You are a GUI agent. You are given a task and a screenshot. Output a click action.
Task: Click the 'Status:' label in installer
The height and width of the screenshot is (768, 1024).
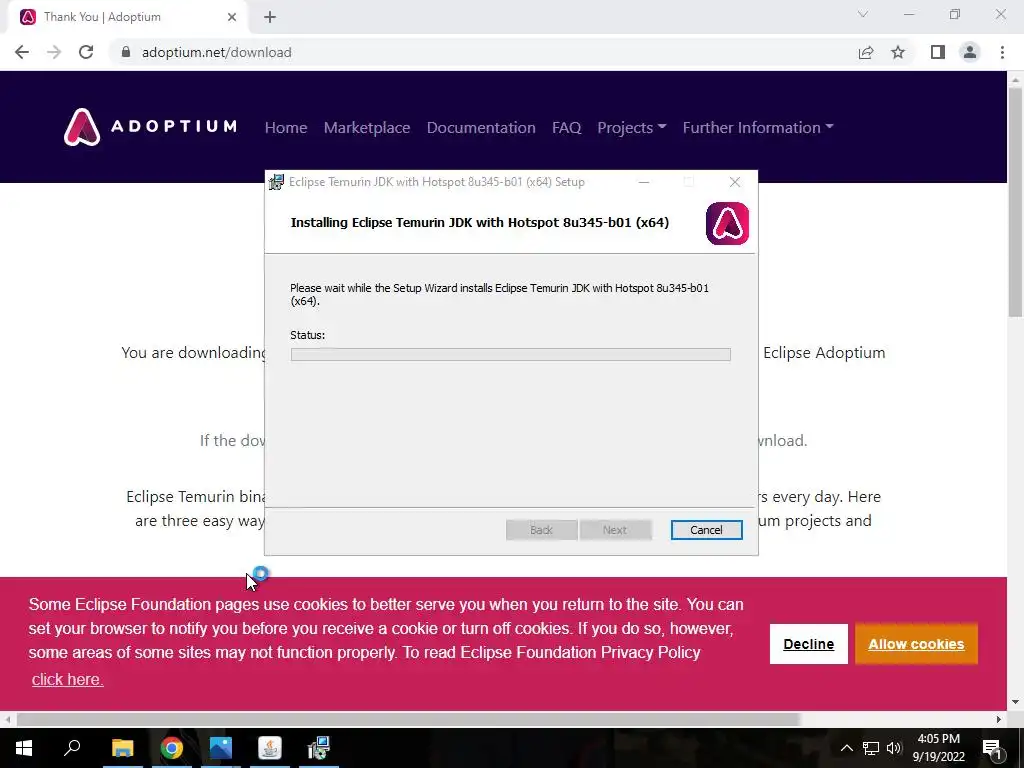tap(308, 335)
